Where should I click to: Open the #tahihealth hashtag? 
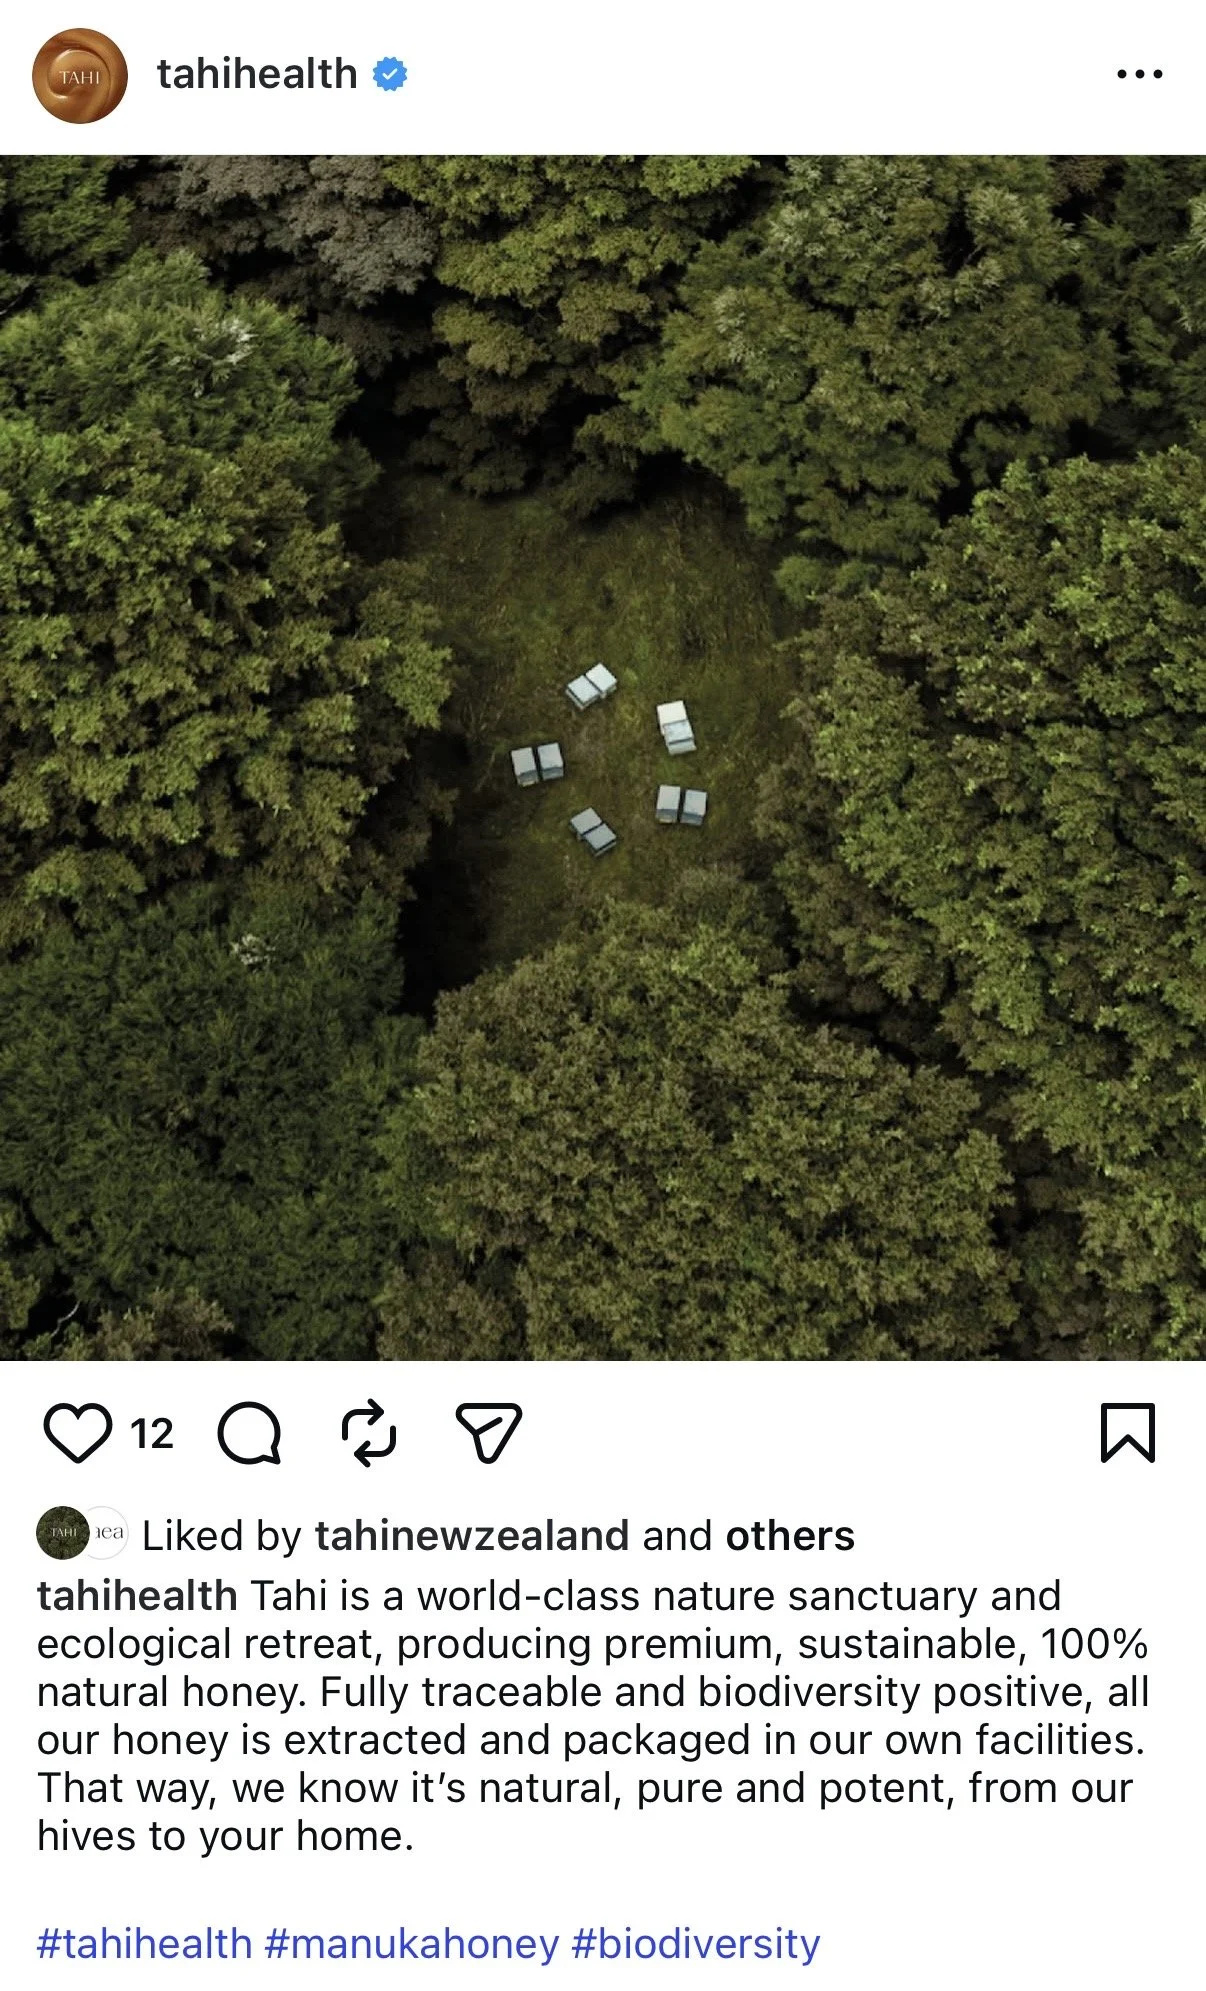click(145, 1943)
